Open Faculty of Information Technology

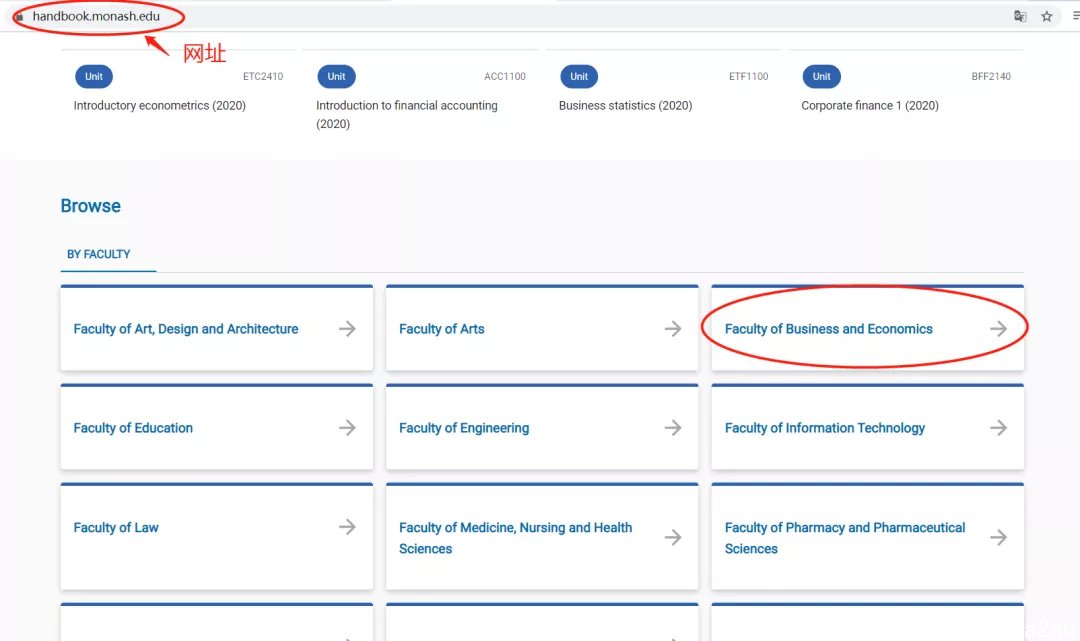(x=868, y=427)
